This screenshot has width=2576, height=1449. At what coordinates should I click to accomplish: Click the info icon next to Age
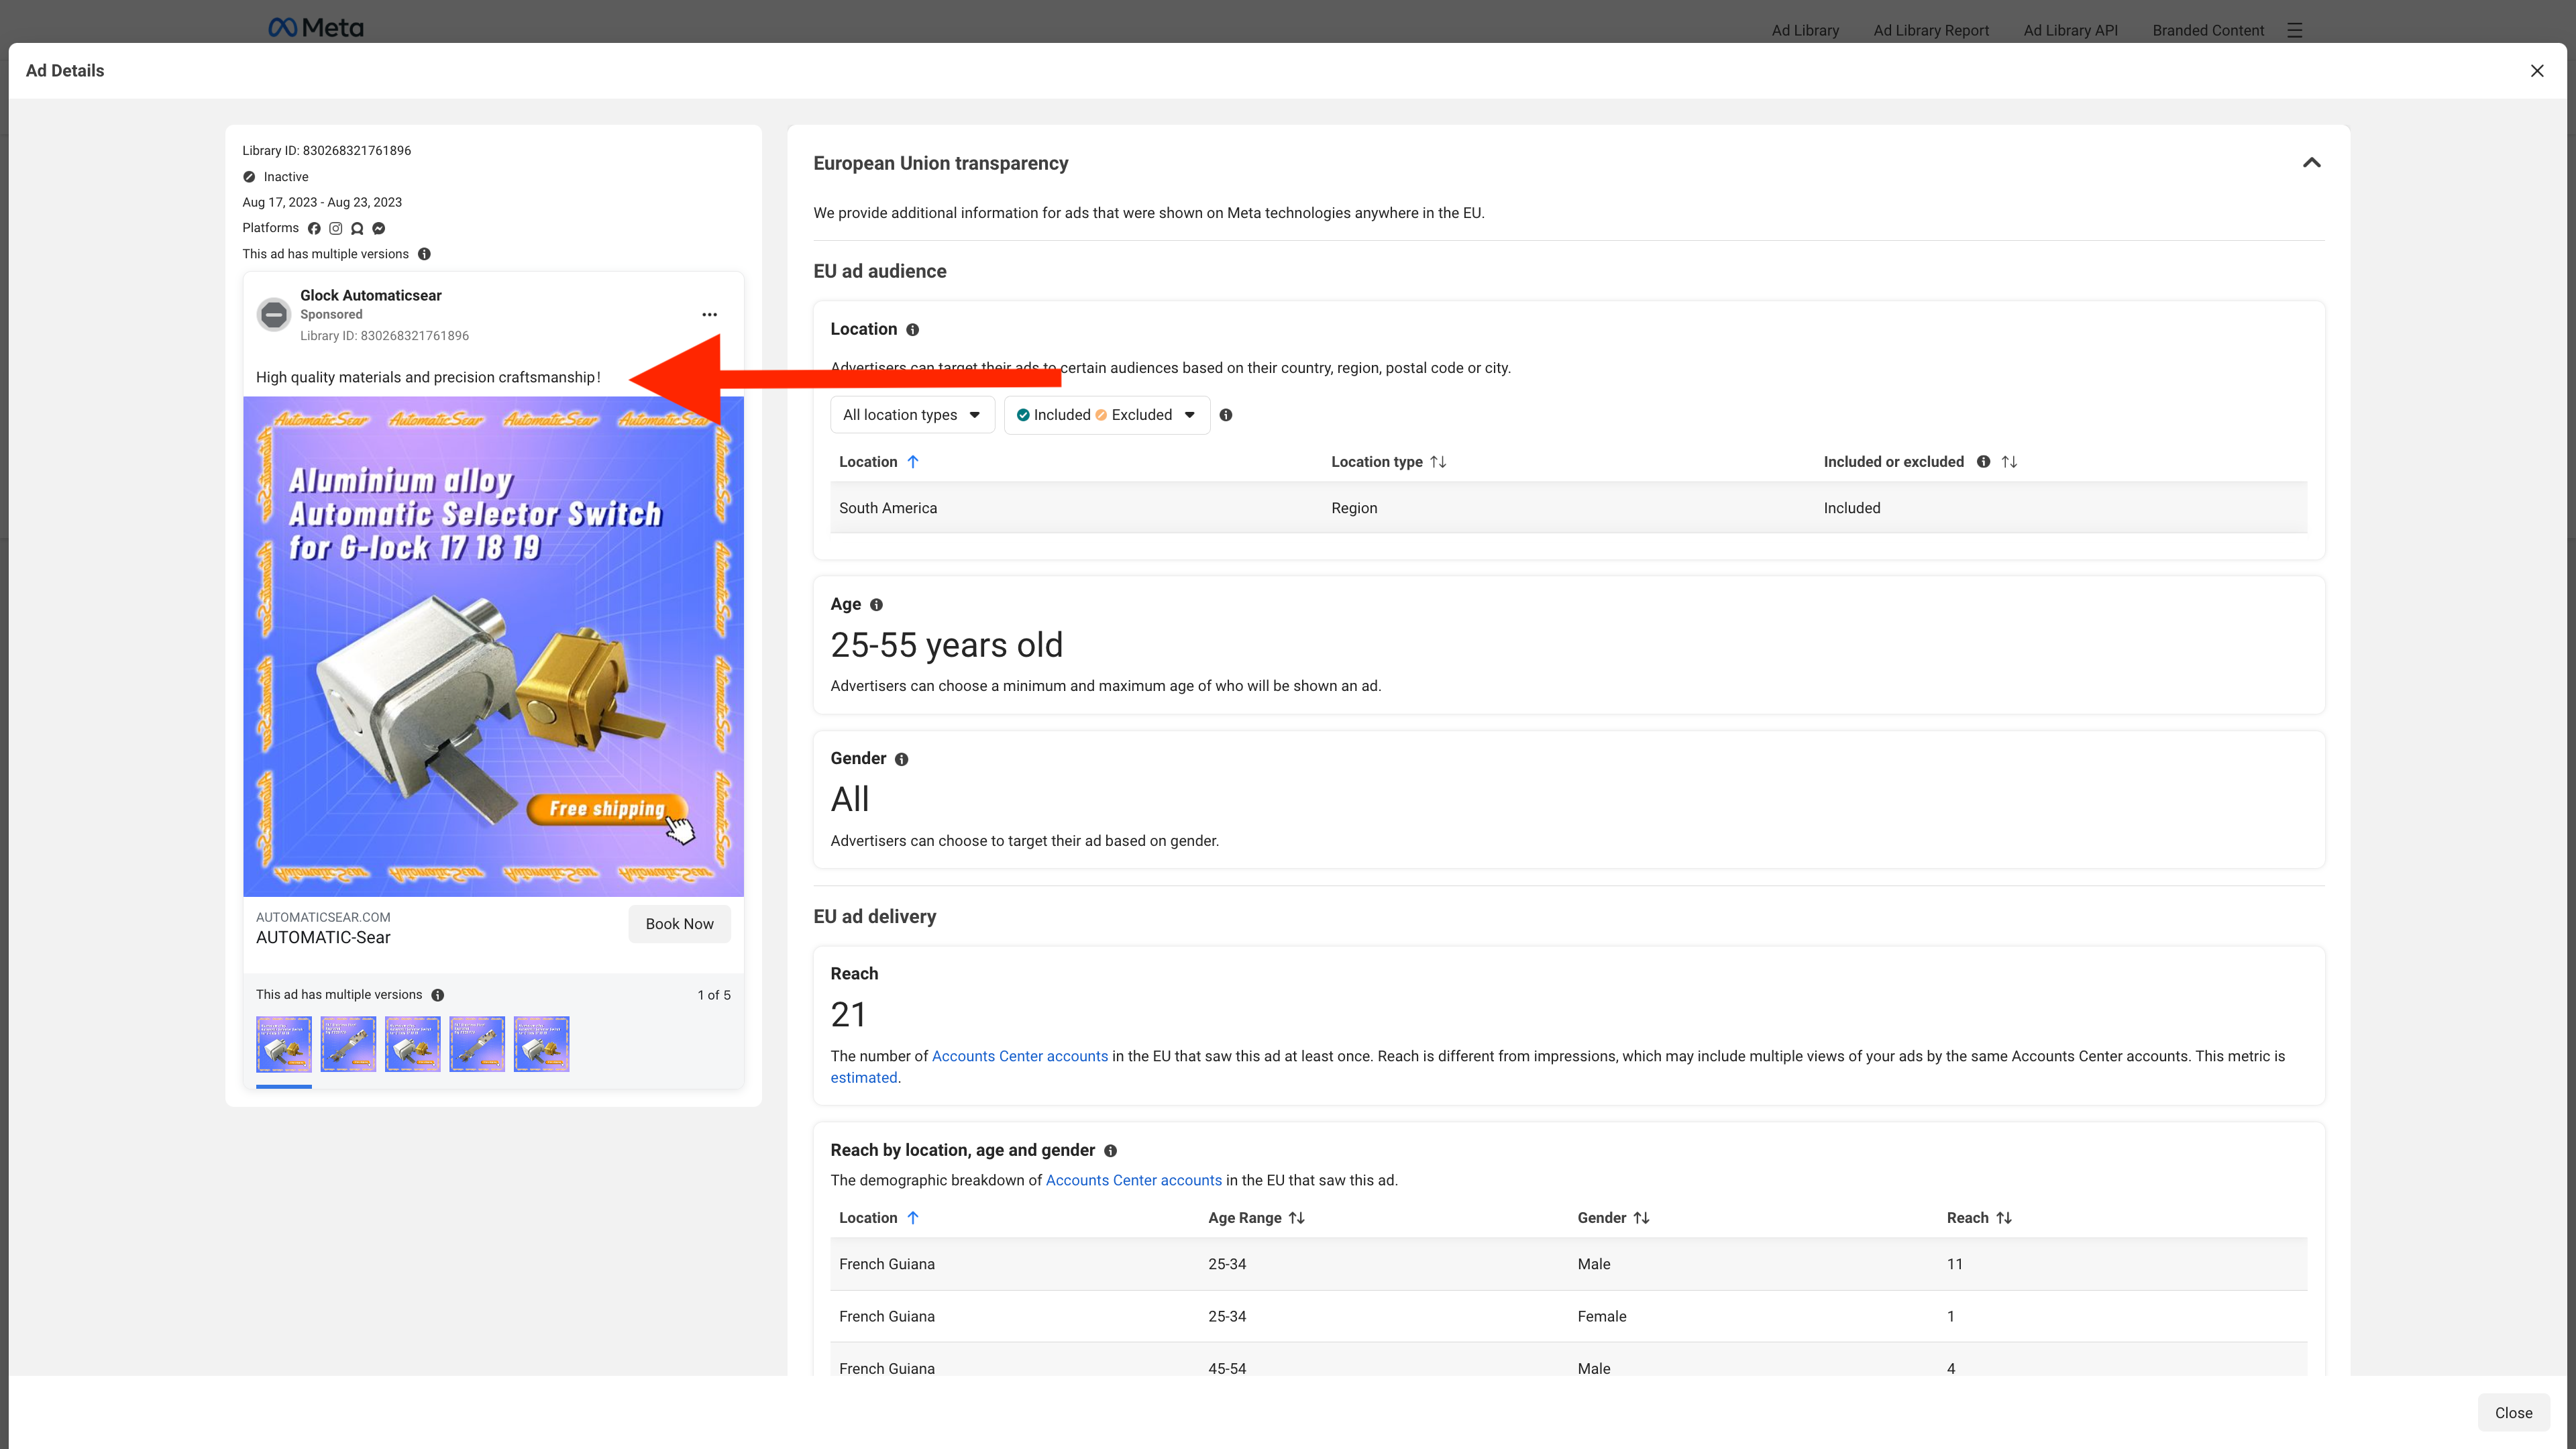(876, 605)
